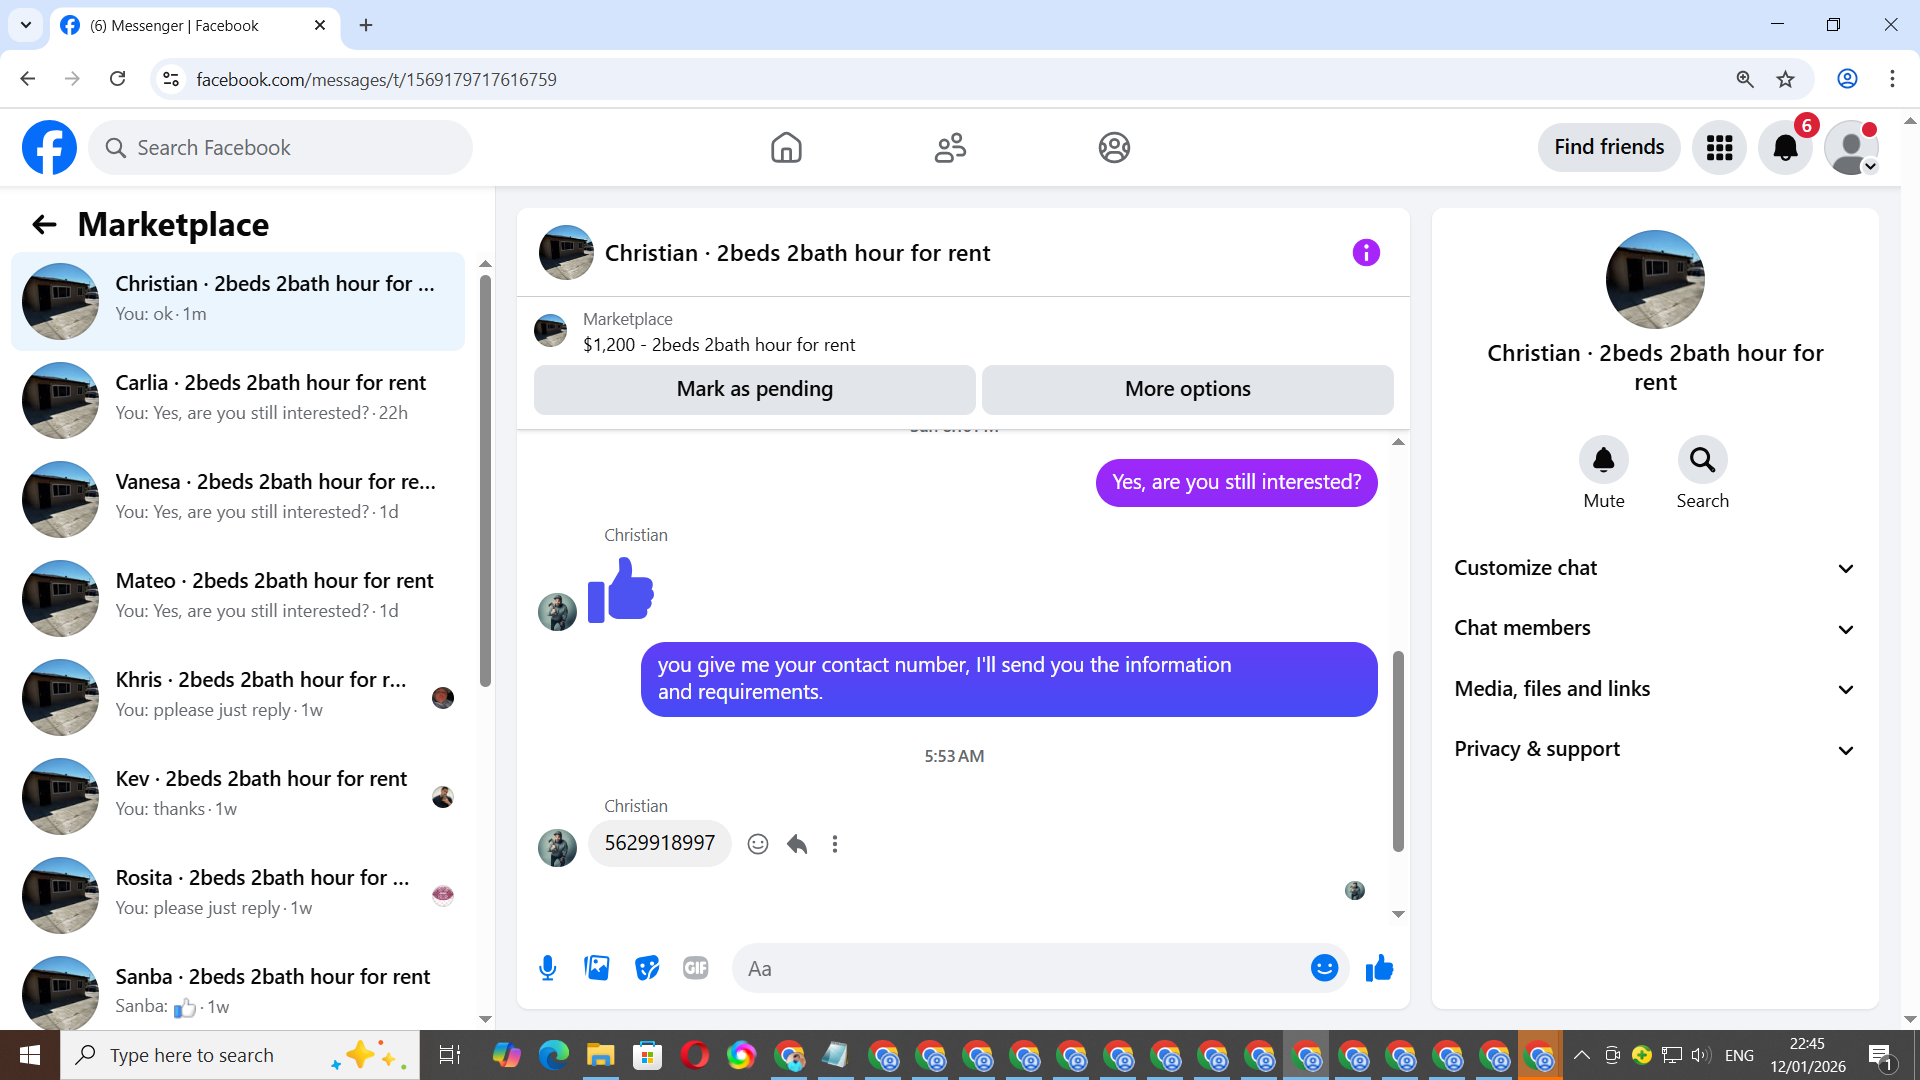Open the GIF picker
The image size is (1920, 1080).
(696, 968)
